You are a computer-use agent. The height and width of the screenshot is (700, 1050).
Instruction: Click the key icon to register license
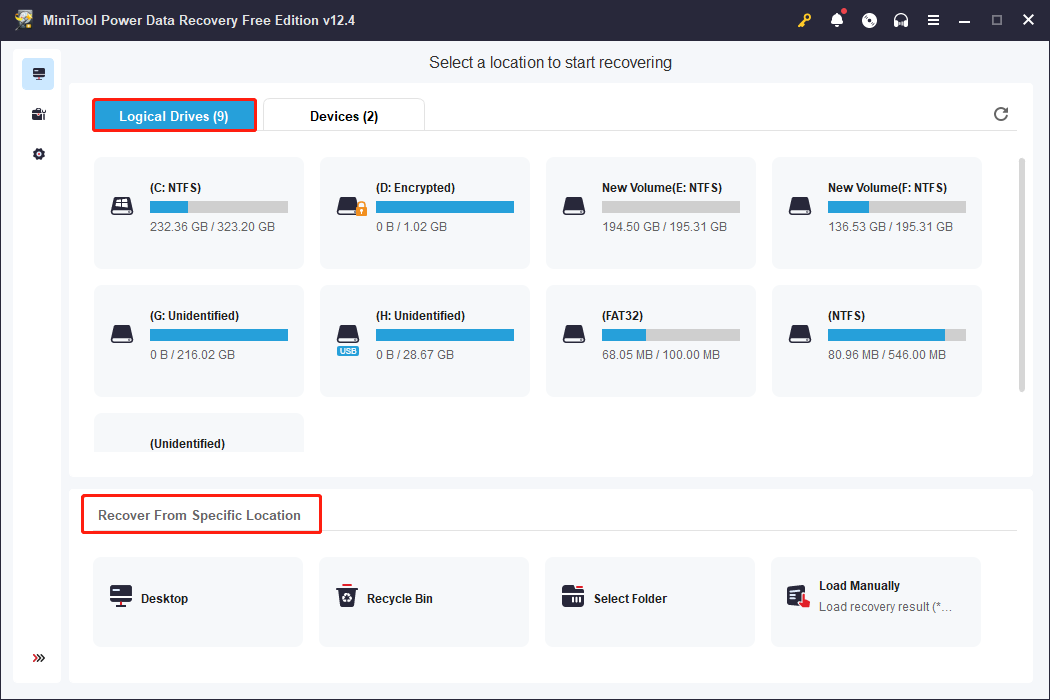(805, 20)
